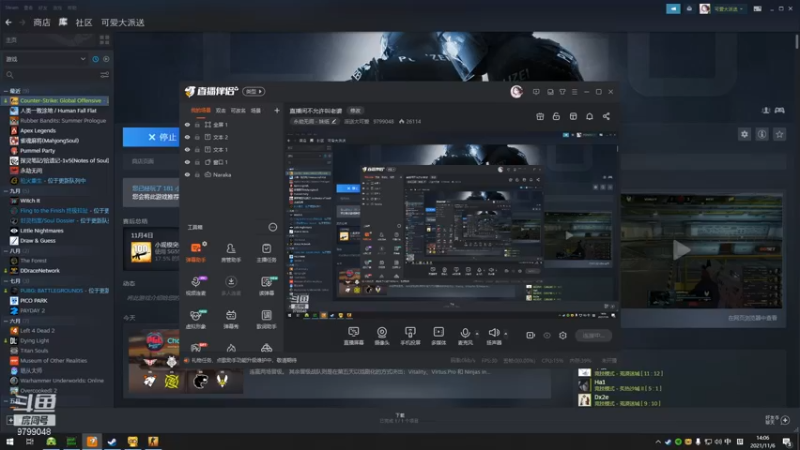
Task: Open the 主播任务 tool icon
Action: point(266,252)
